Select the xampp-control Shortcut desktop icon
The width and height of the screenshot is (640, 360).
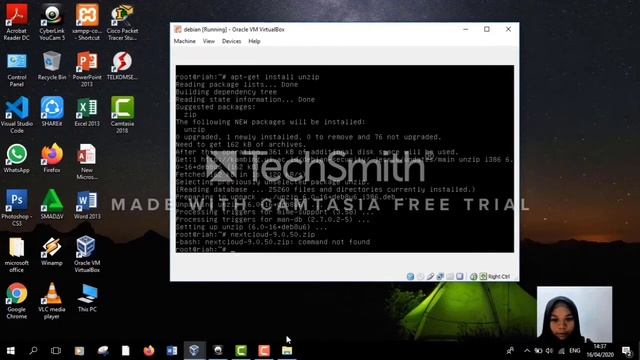87,22
